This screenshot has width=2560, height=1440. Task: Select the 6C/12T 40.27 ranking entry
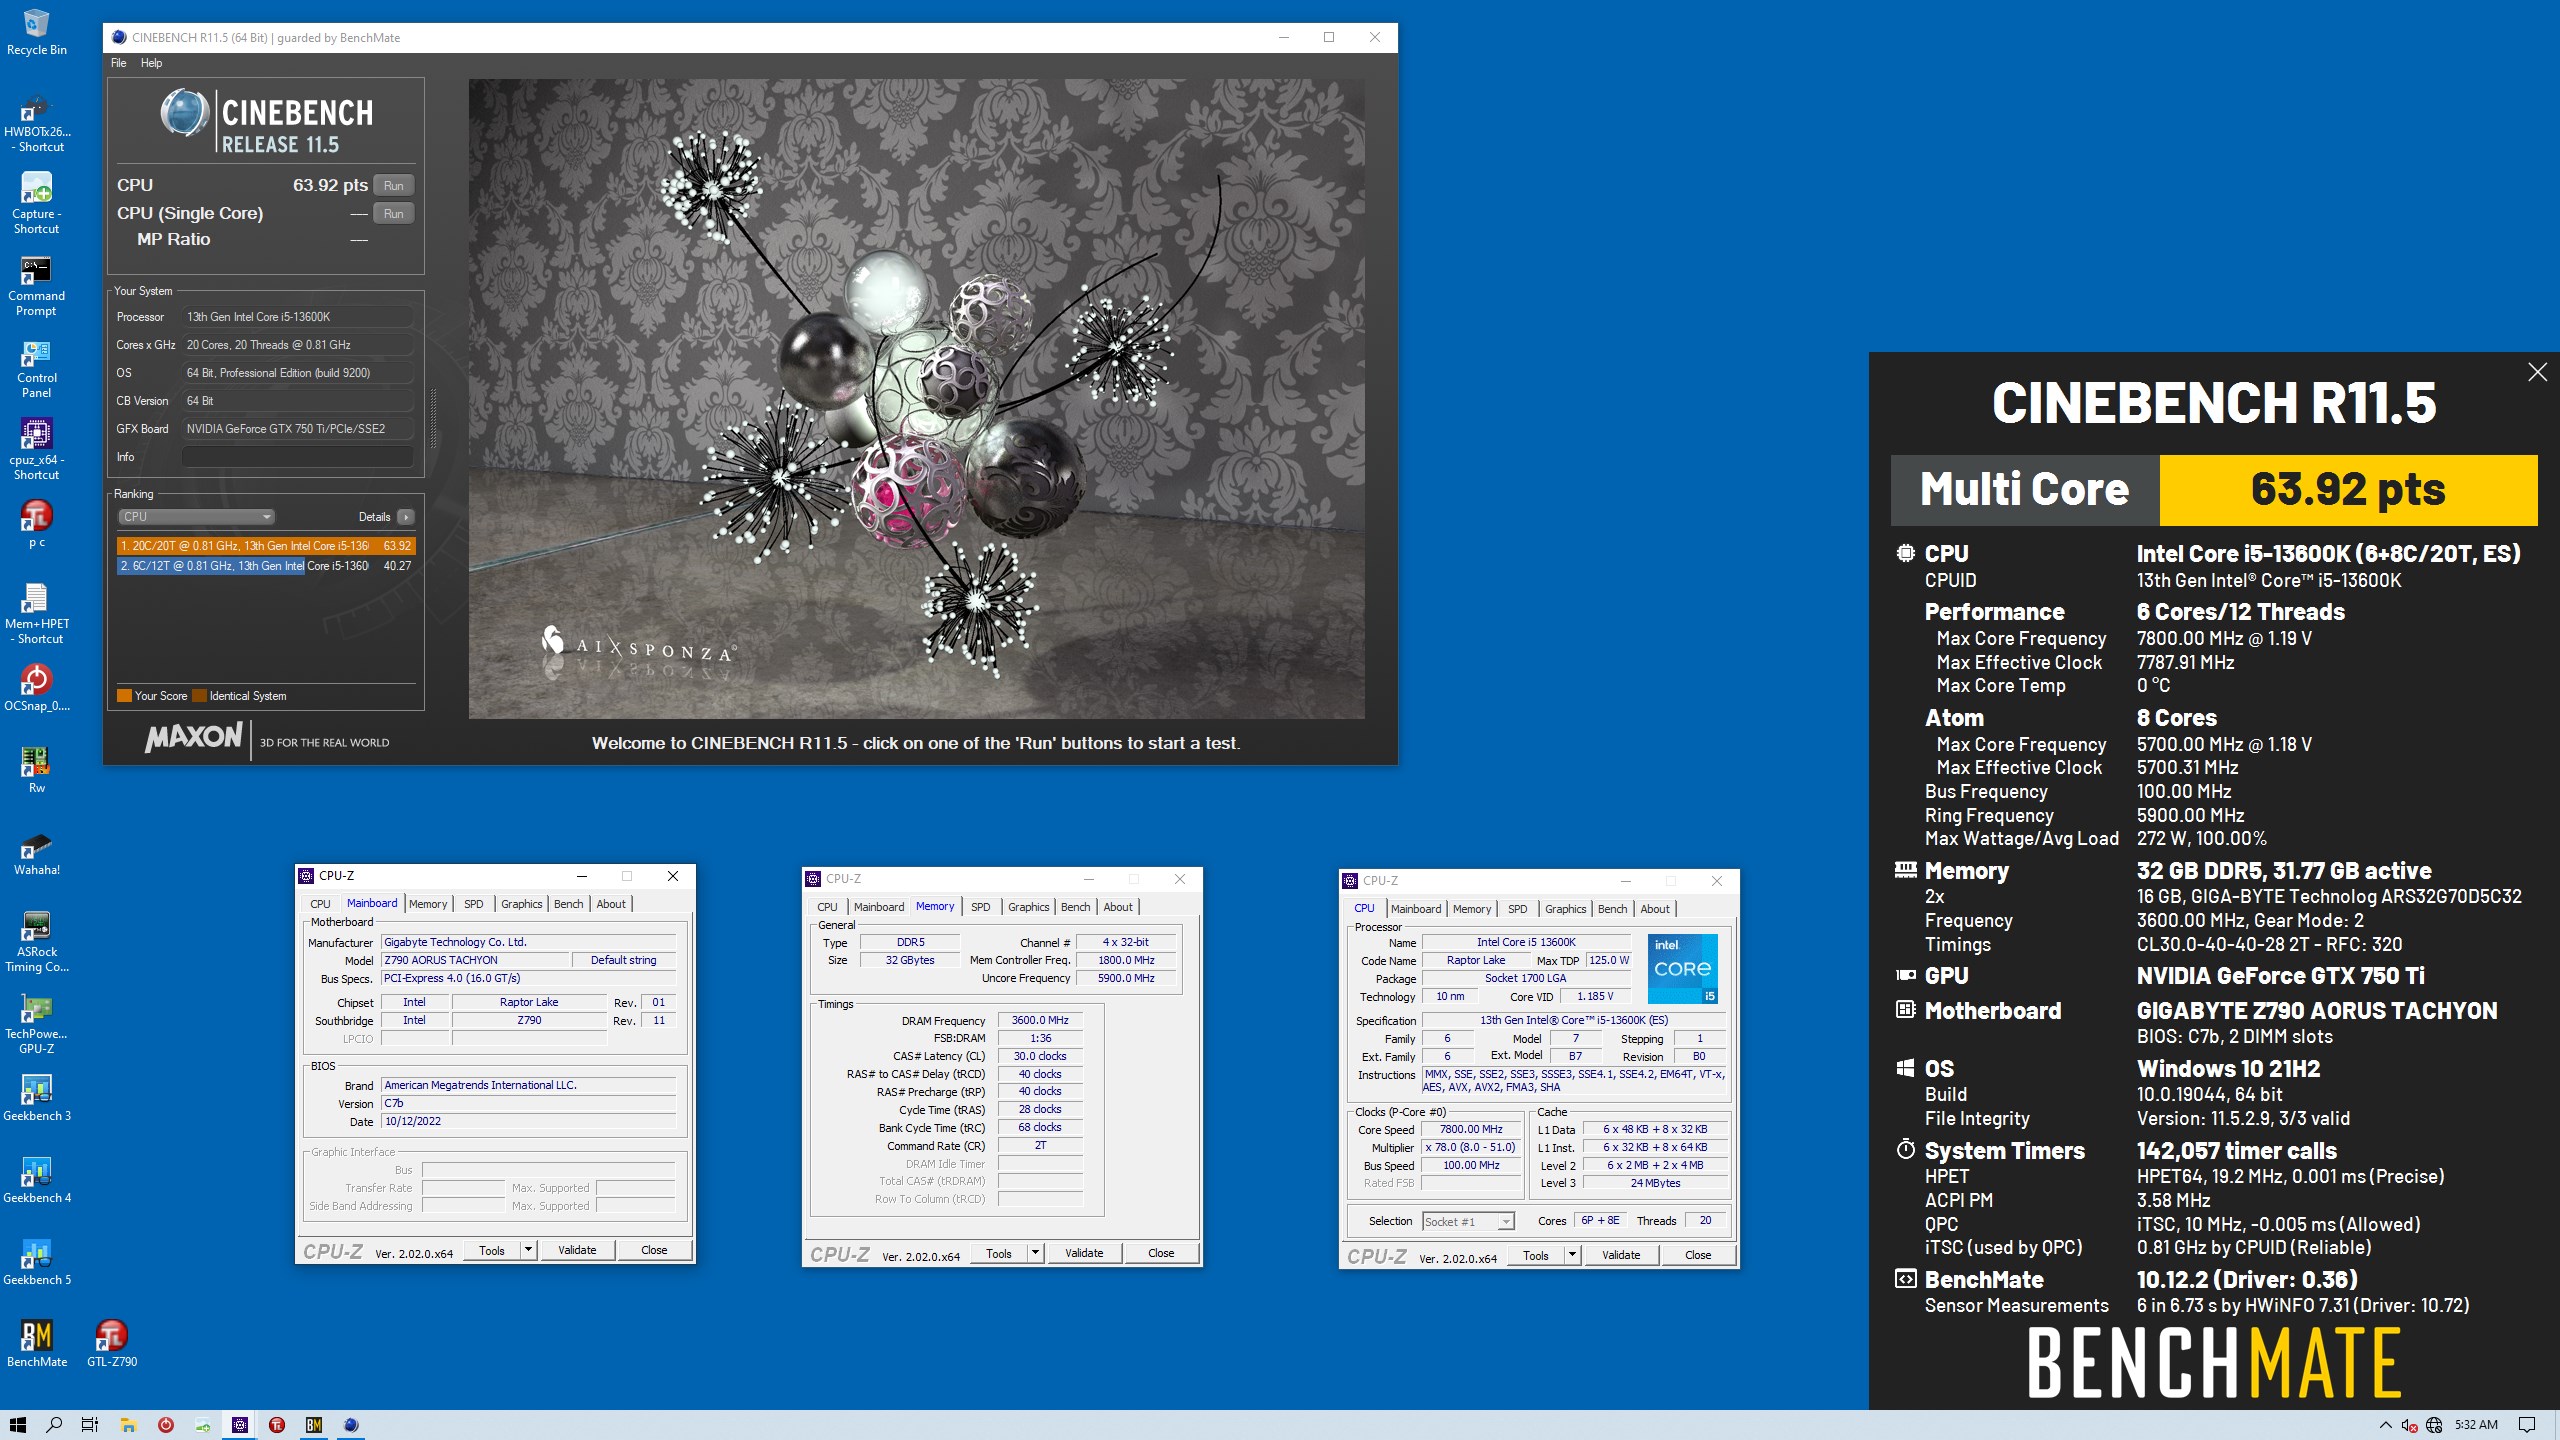tap(266, 566)
